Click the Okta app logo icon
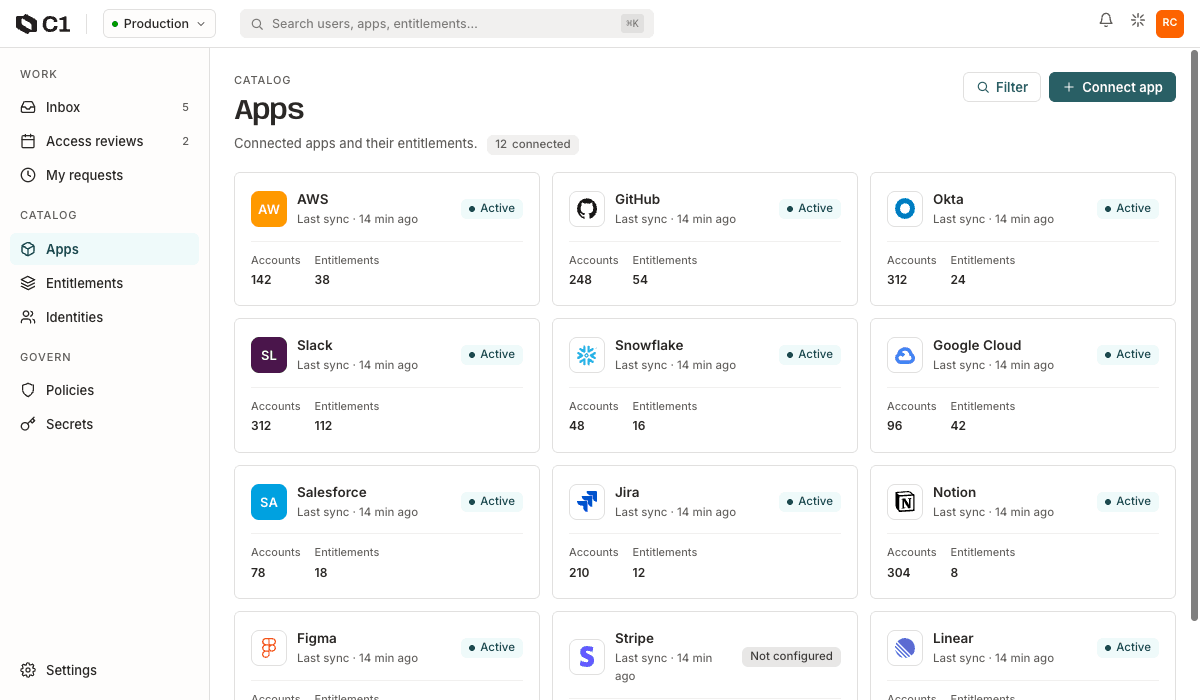1200x700 pixels. (x=905, y=209)
